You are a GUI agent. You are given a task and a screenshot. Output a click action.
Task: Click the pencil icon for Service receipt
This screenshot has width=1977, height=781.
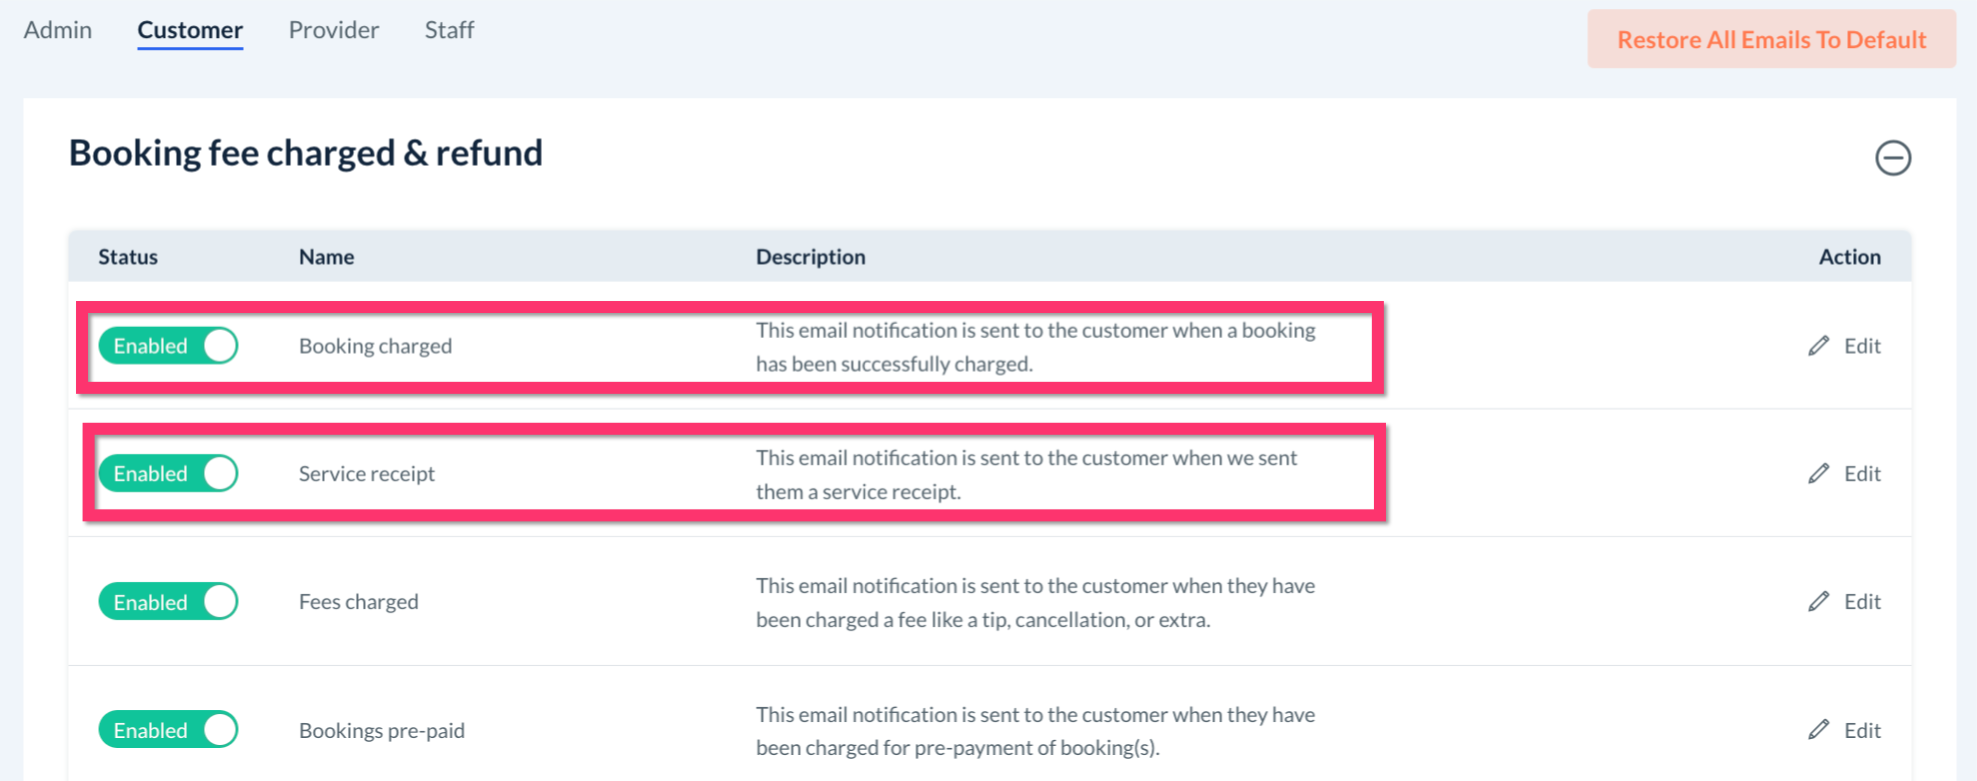coord(1818,474)
